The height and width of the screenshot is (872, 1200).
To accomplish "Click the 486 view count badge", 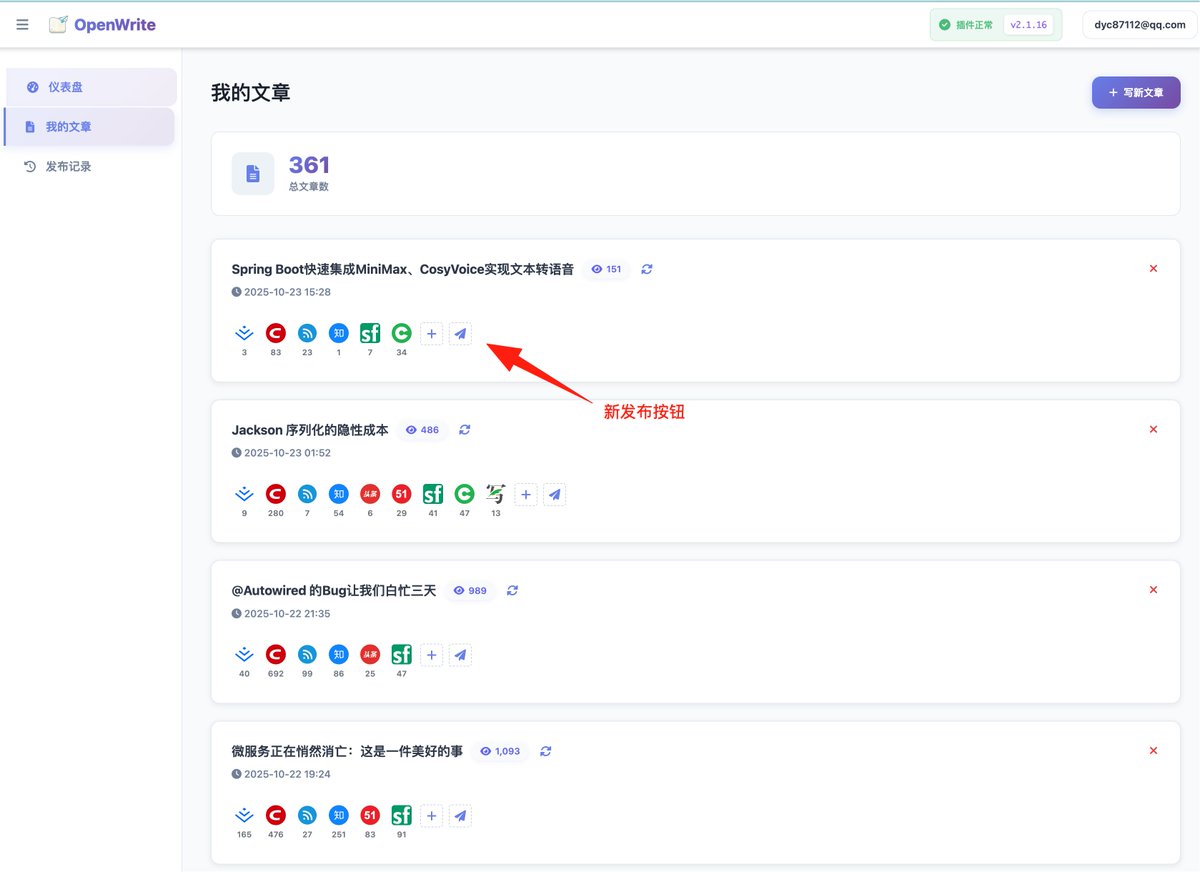I will pyautogui.click(x=422, y=430).
